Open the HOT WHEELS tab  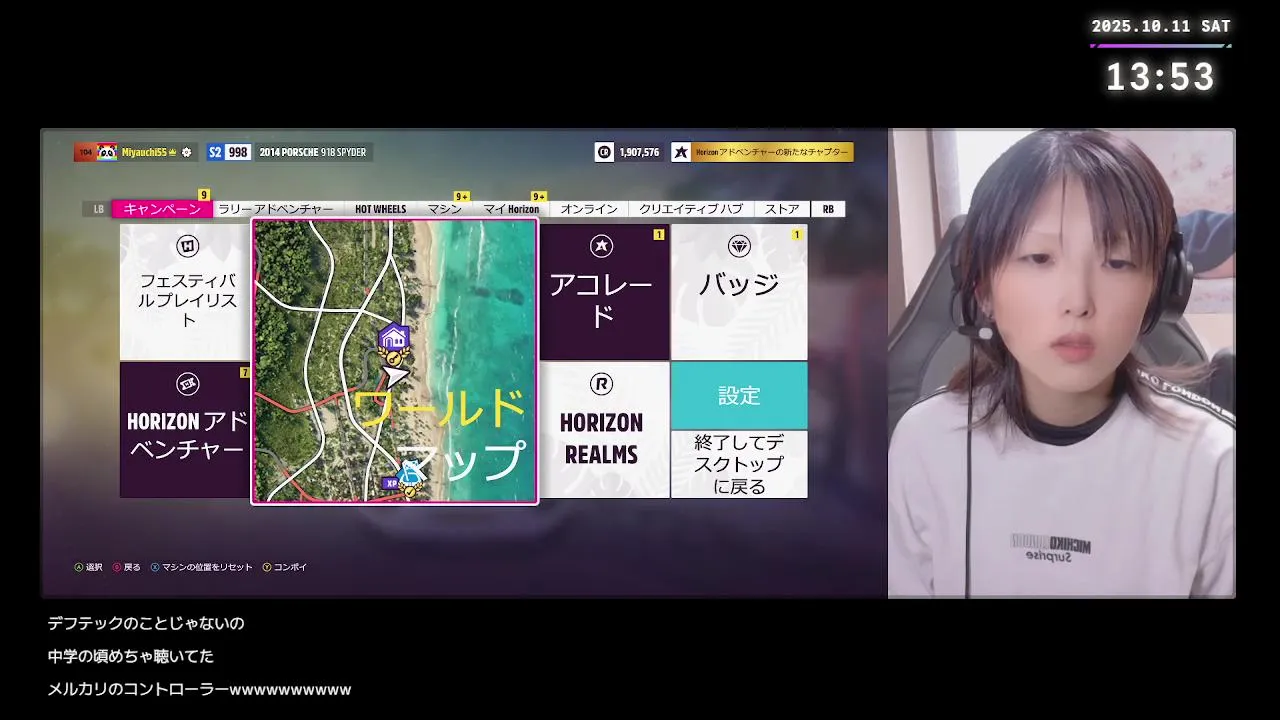381,209
